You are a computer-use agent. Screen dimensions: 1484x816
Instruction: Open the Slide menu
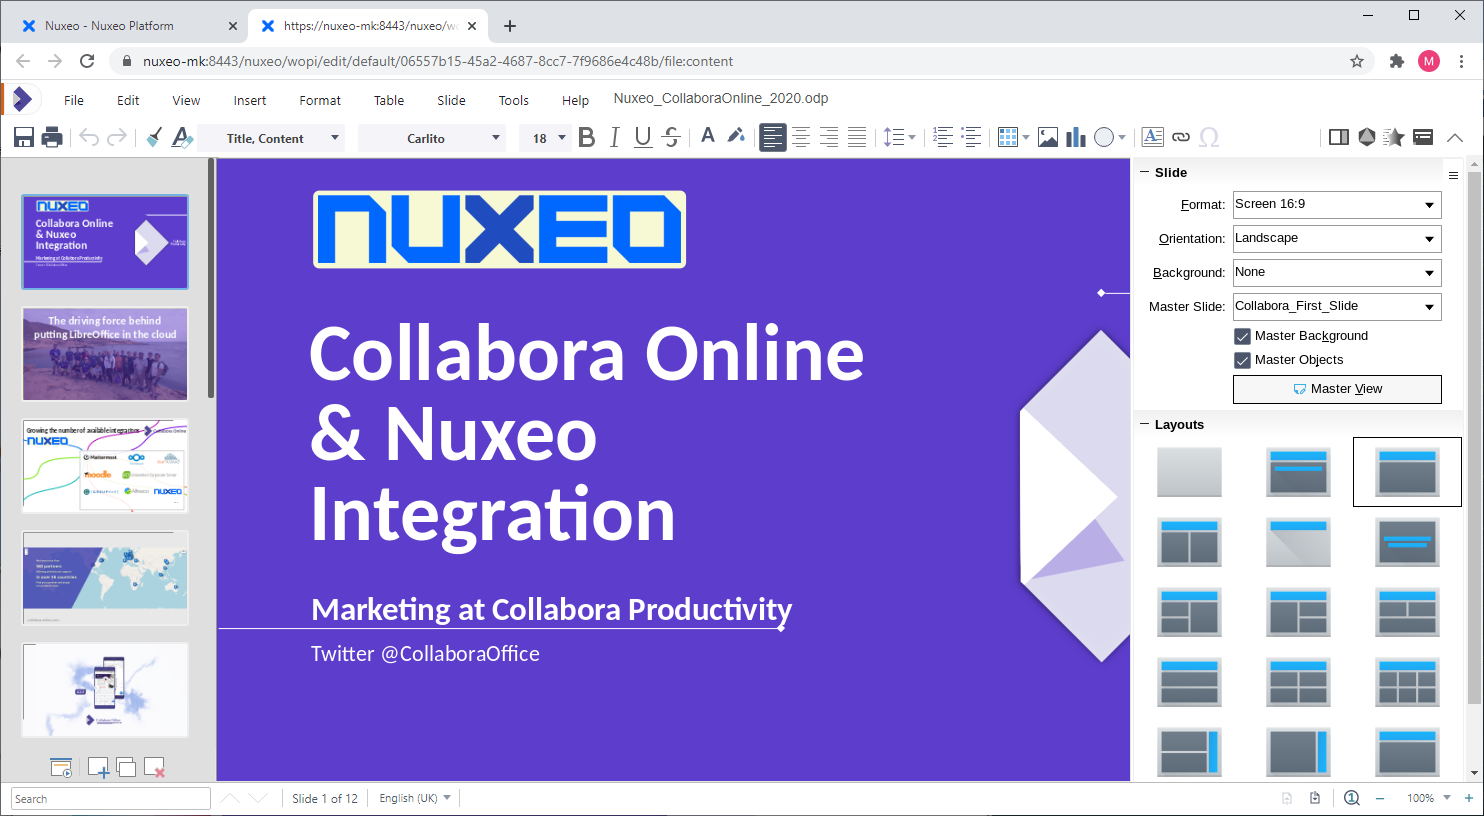click(451, 100)
